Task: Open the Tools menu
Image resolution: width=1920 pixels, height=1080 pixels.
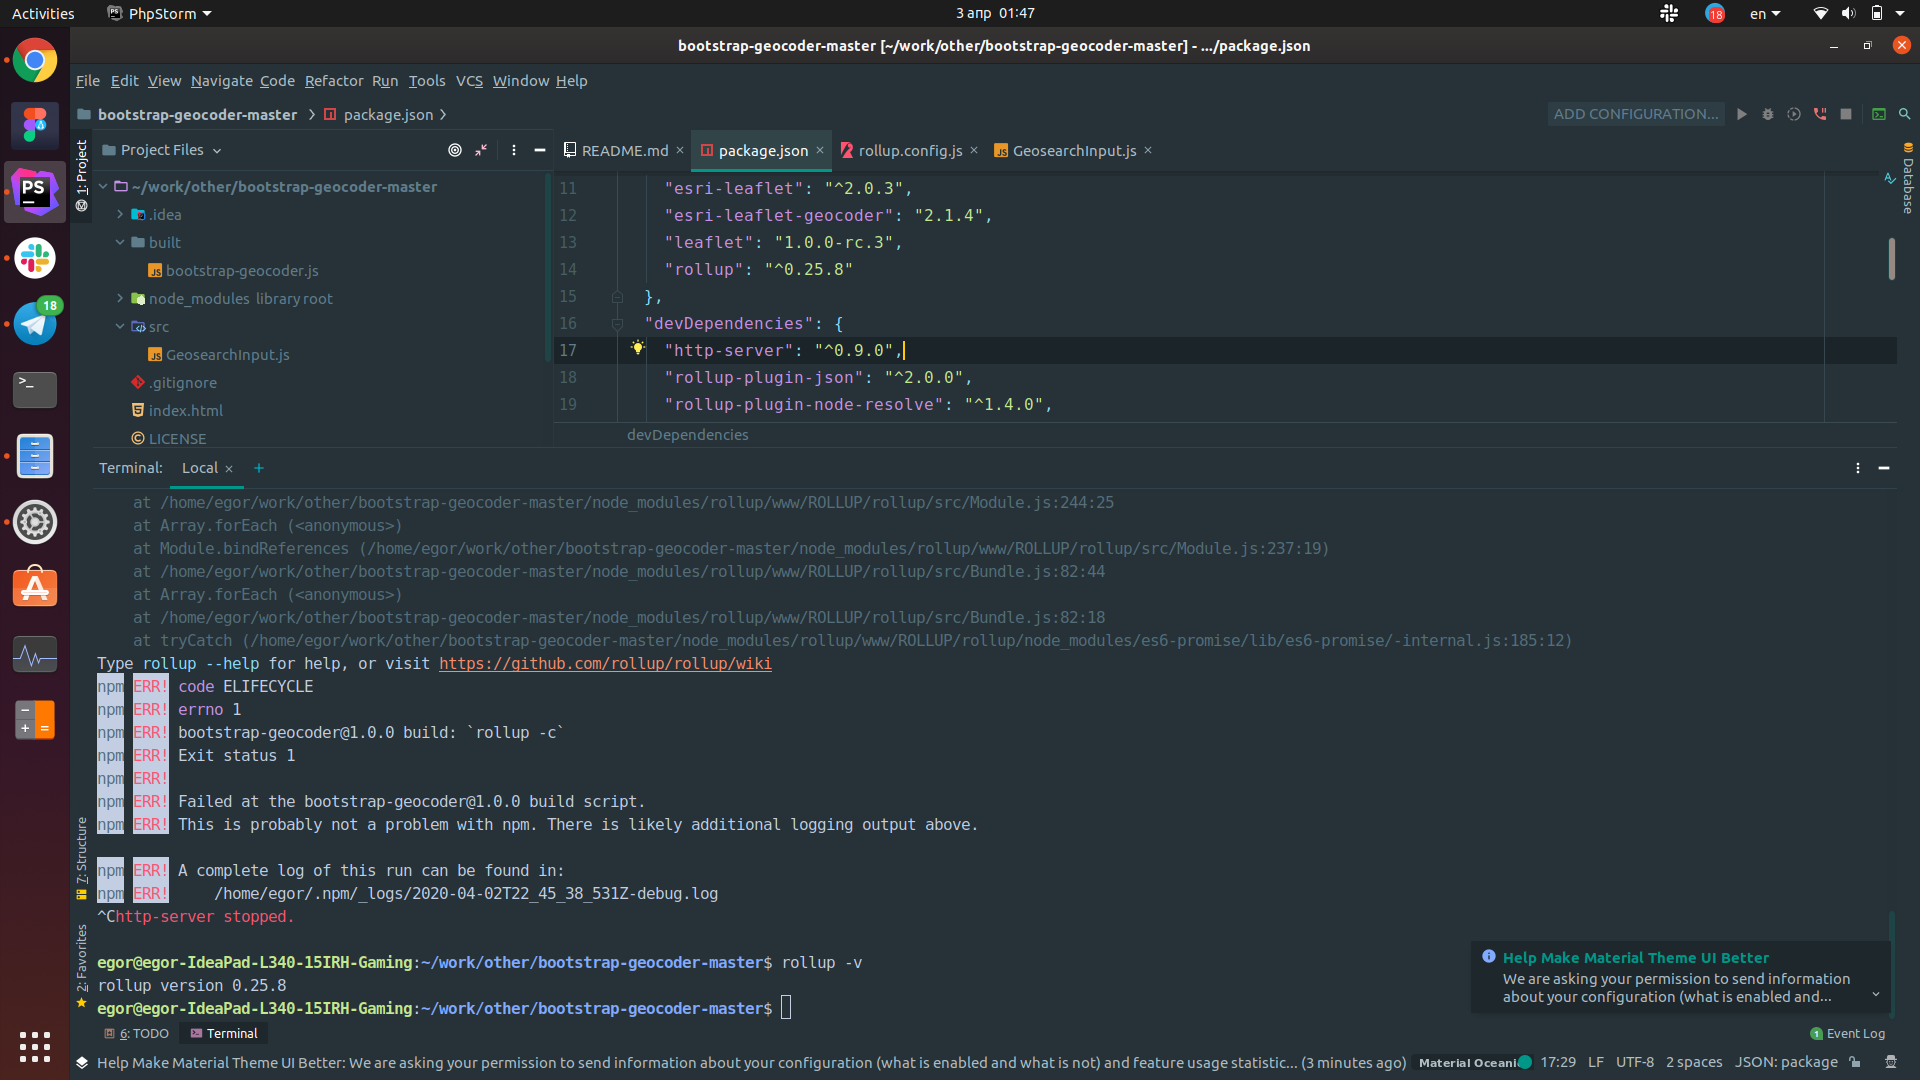Action: click(x=426, y=81)
